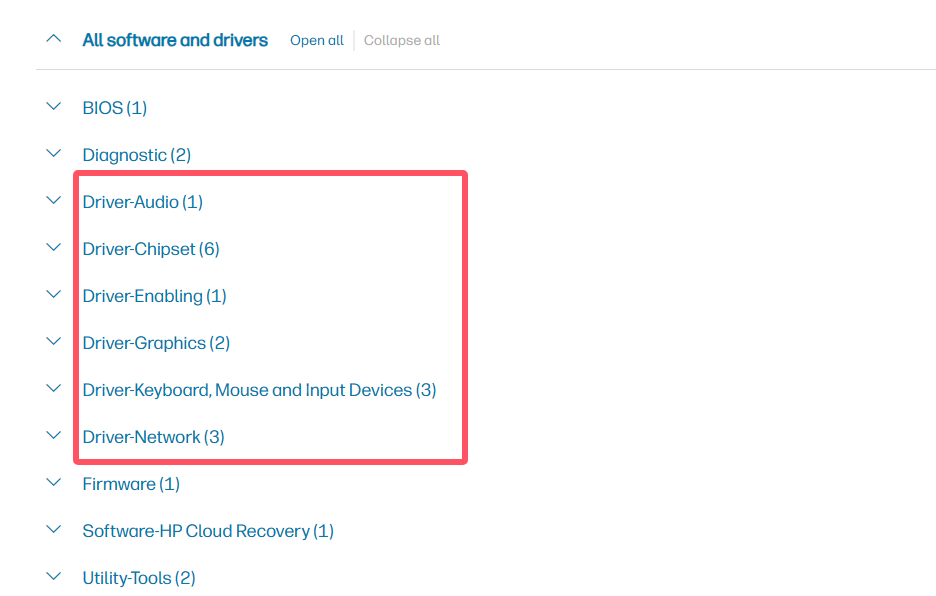Open the Driver-Keyboard, Mouse and Input Devices category

point(259,390)
